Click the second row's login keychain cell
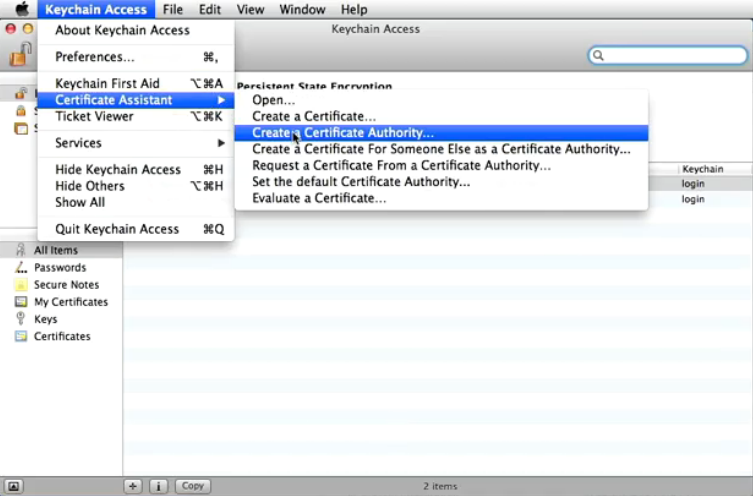This screenshot has height=496, width=753. pyautogui.click(x=693, y=199)
